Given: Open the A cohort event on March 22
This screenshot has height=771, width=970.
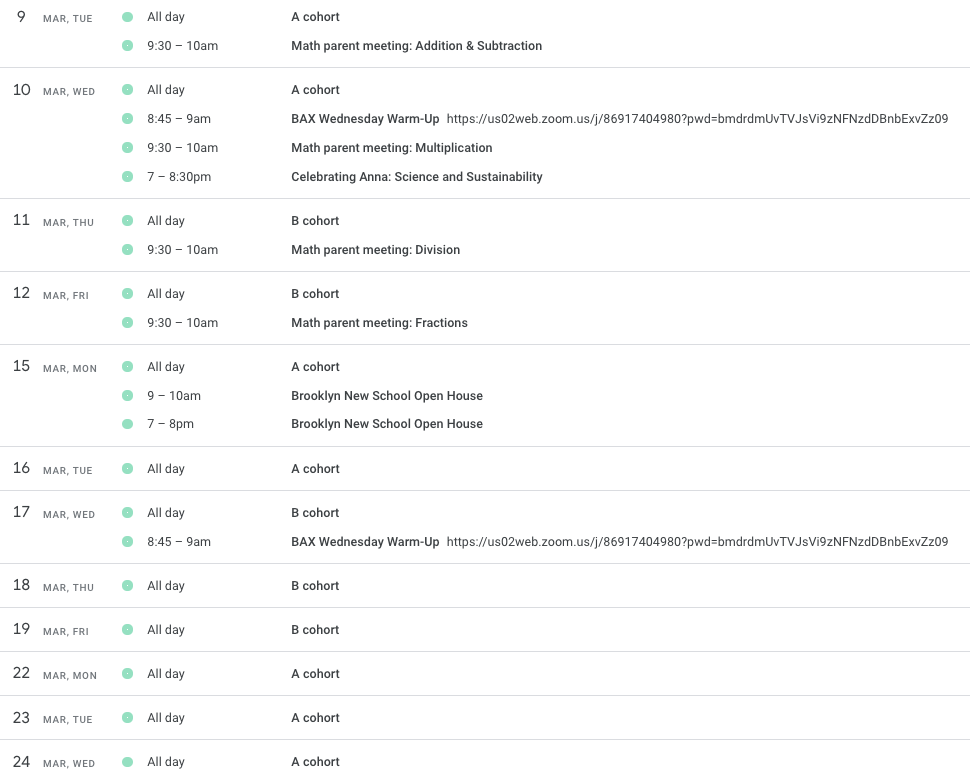Looking at the screenshot, I should pos(315,674).
